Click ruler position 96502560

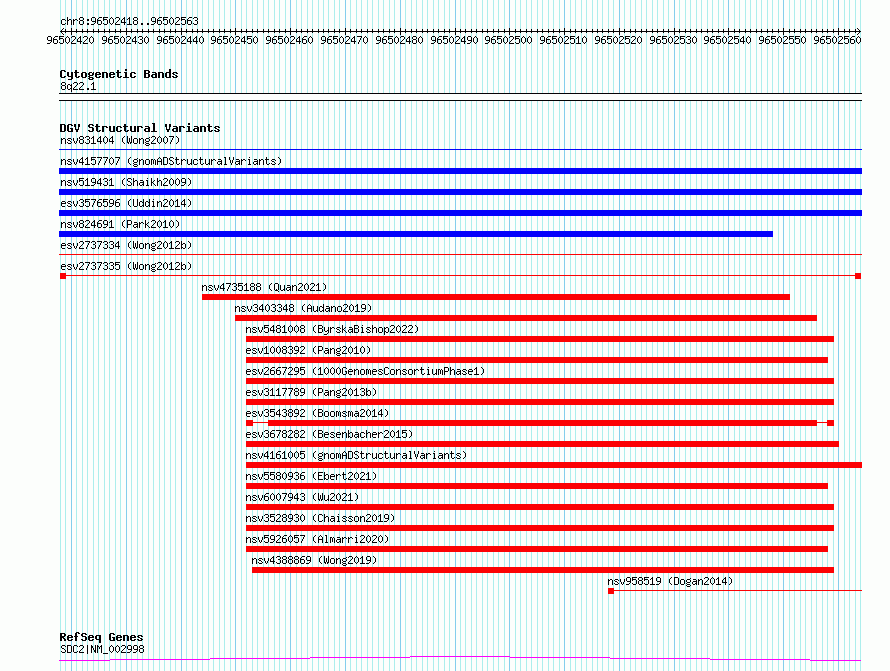837,40
